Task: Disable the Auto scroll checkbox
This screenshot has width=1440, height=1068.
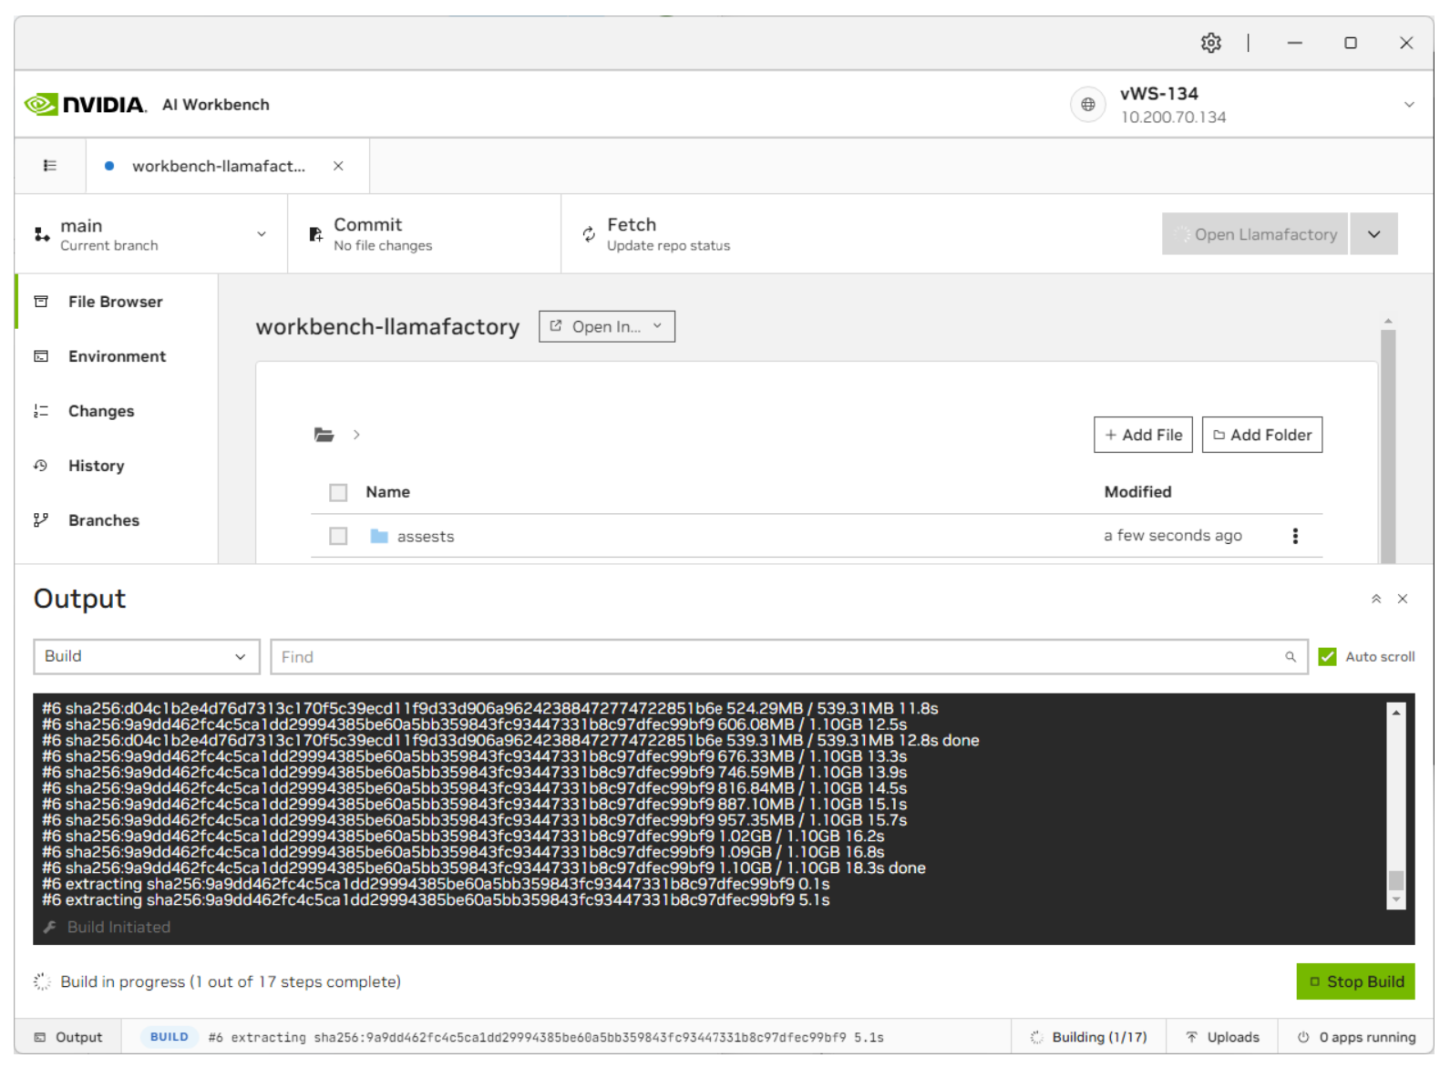Action: click(1327, 657)
